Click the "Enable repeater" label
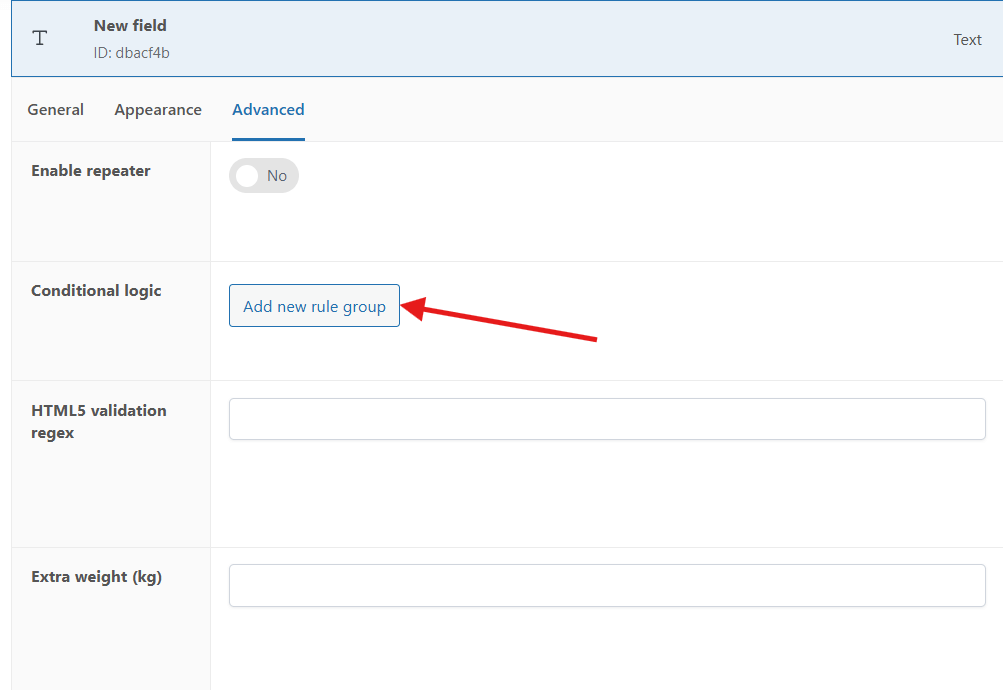This screenshot has width=1003, height=690. tap(91, 171)
